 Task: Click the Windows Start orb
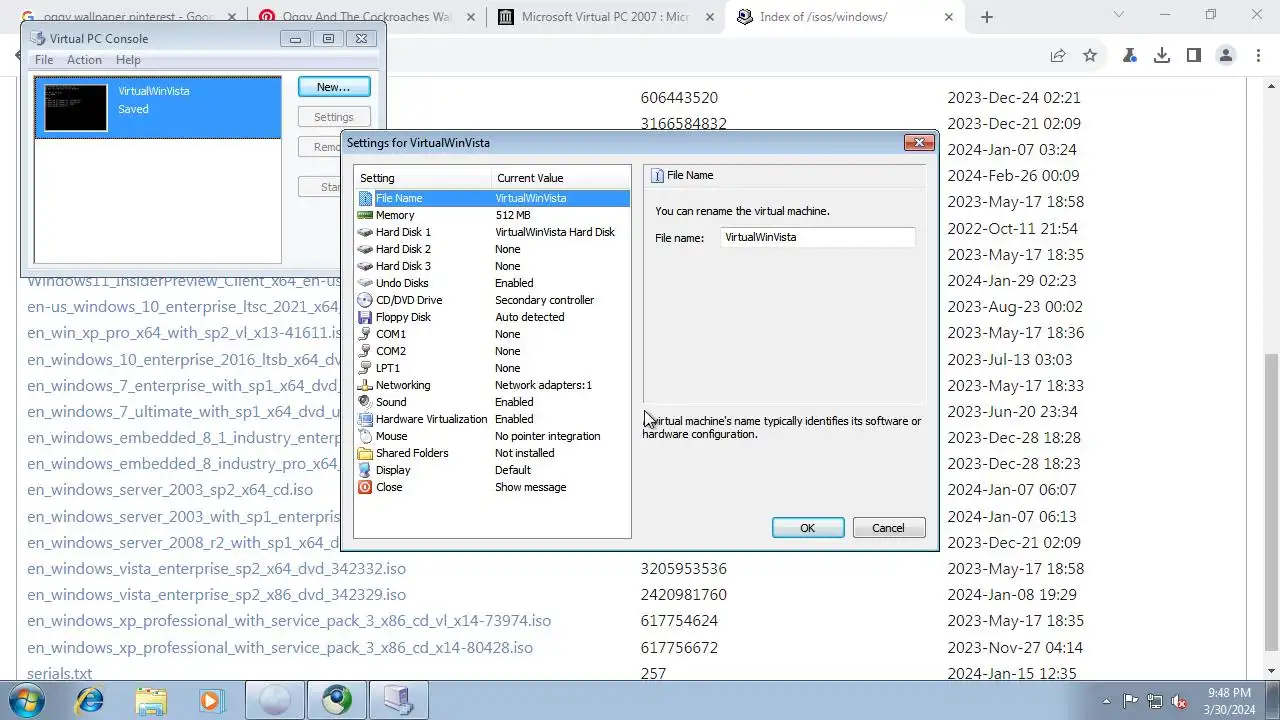point(27,700)
